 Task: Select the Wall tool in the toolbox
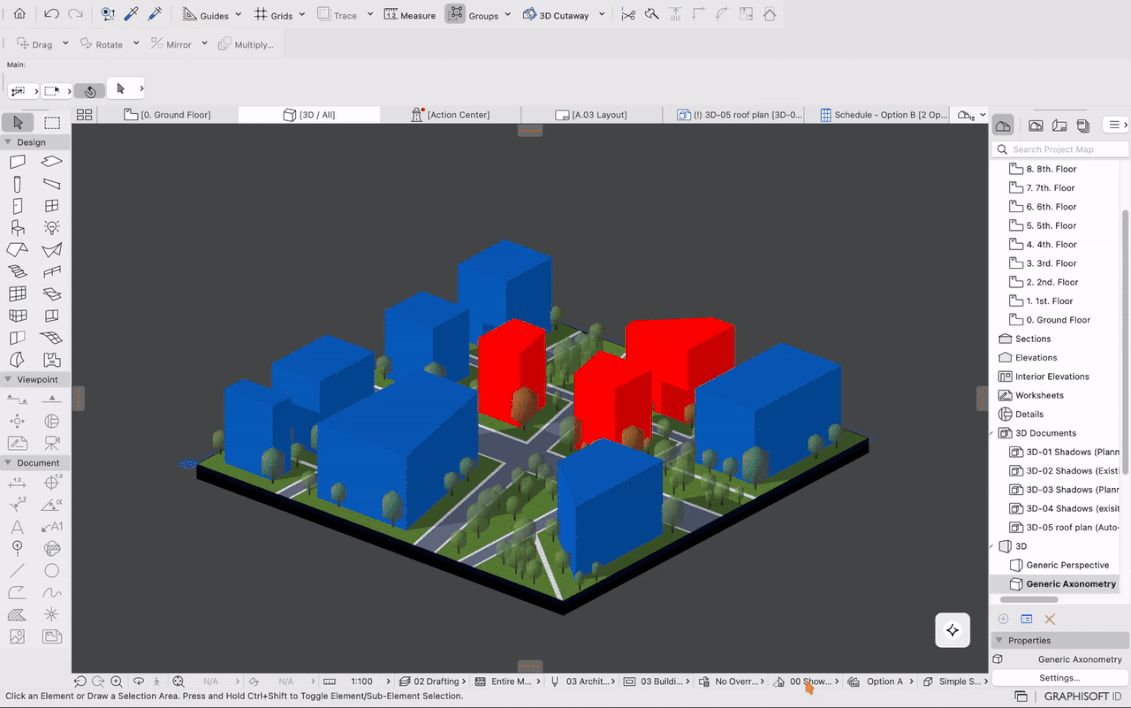17,161
